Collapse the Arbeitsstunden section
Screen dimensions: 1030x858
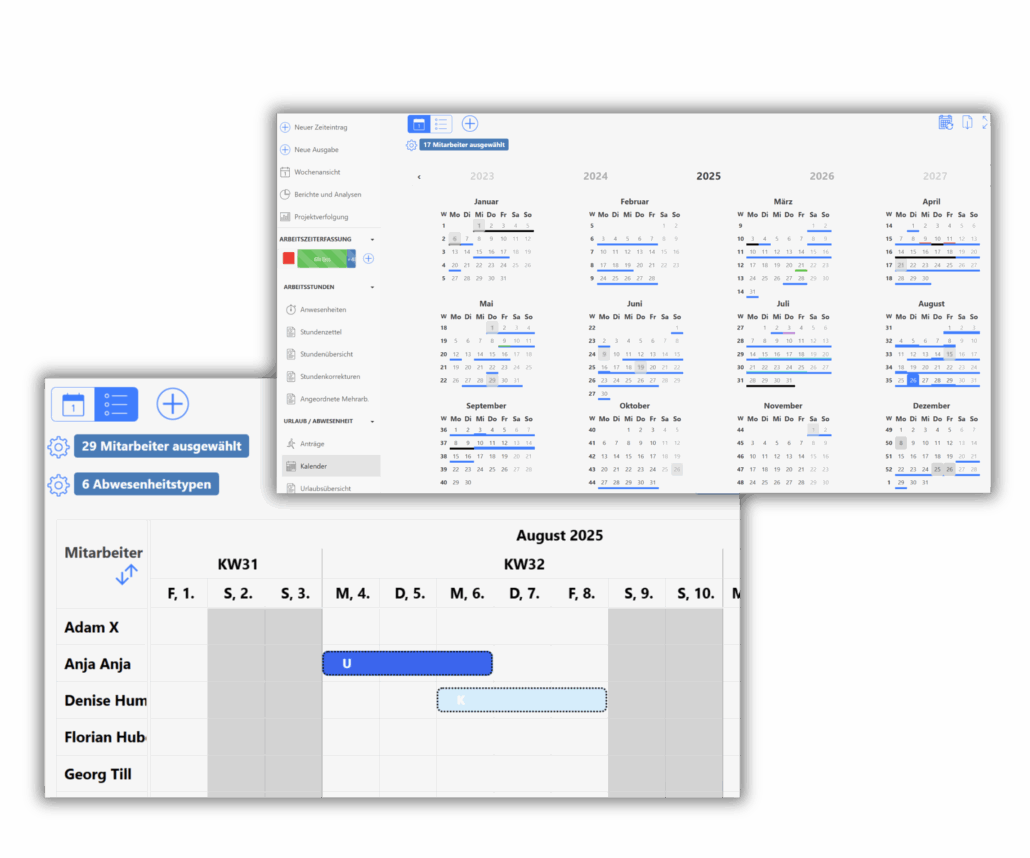(373, 287)
